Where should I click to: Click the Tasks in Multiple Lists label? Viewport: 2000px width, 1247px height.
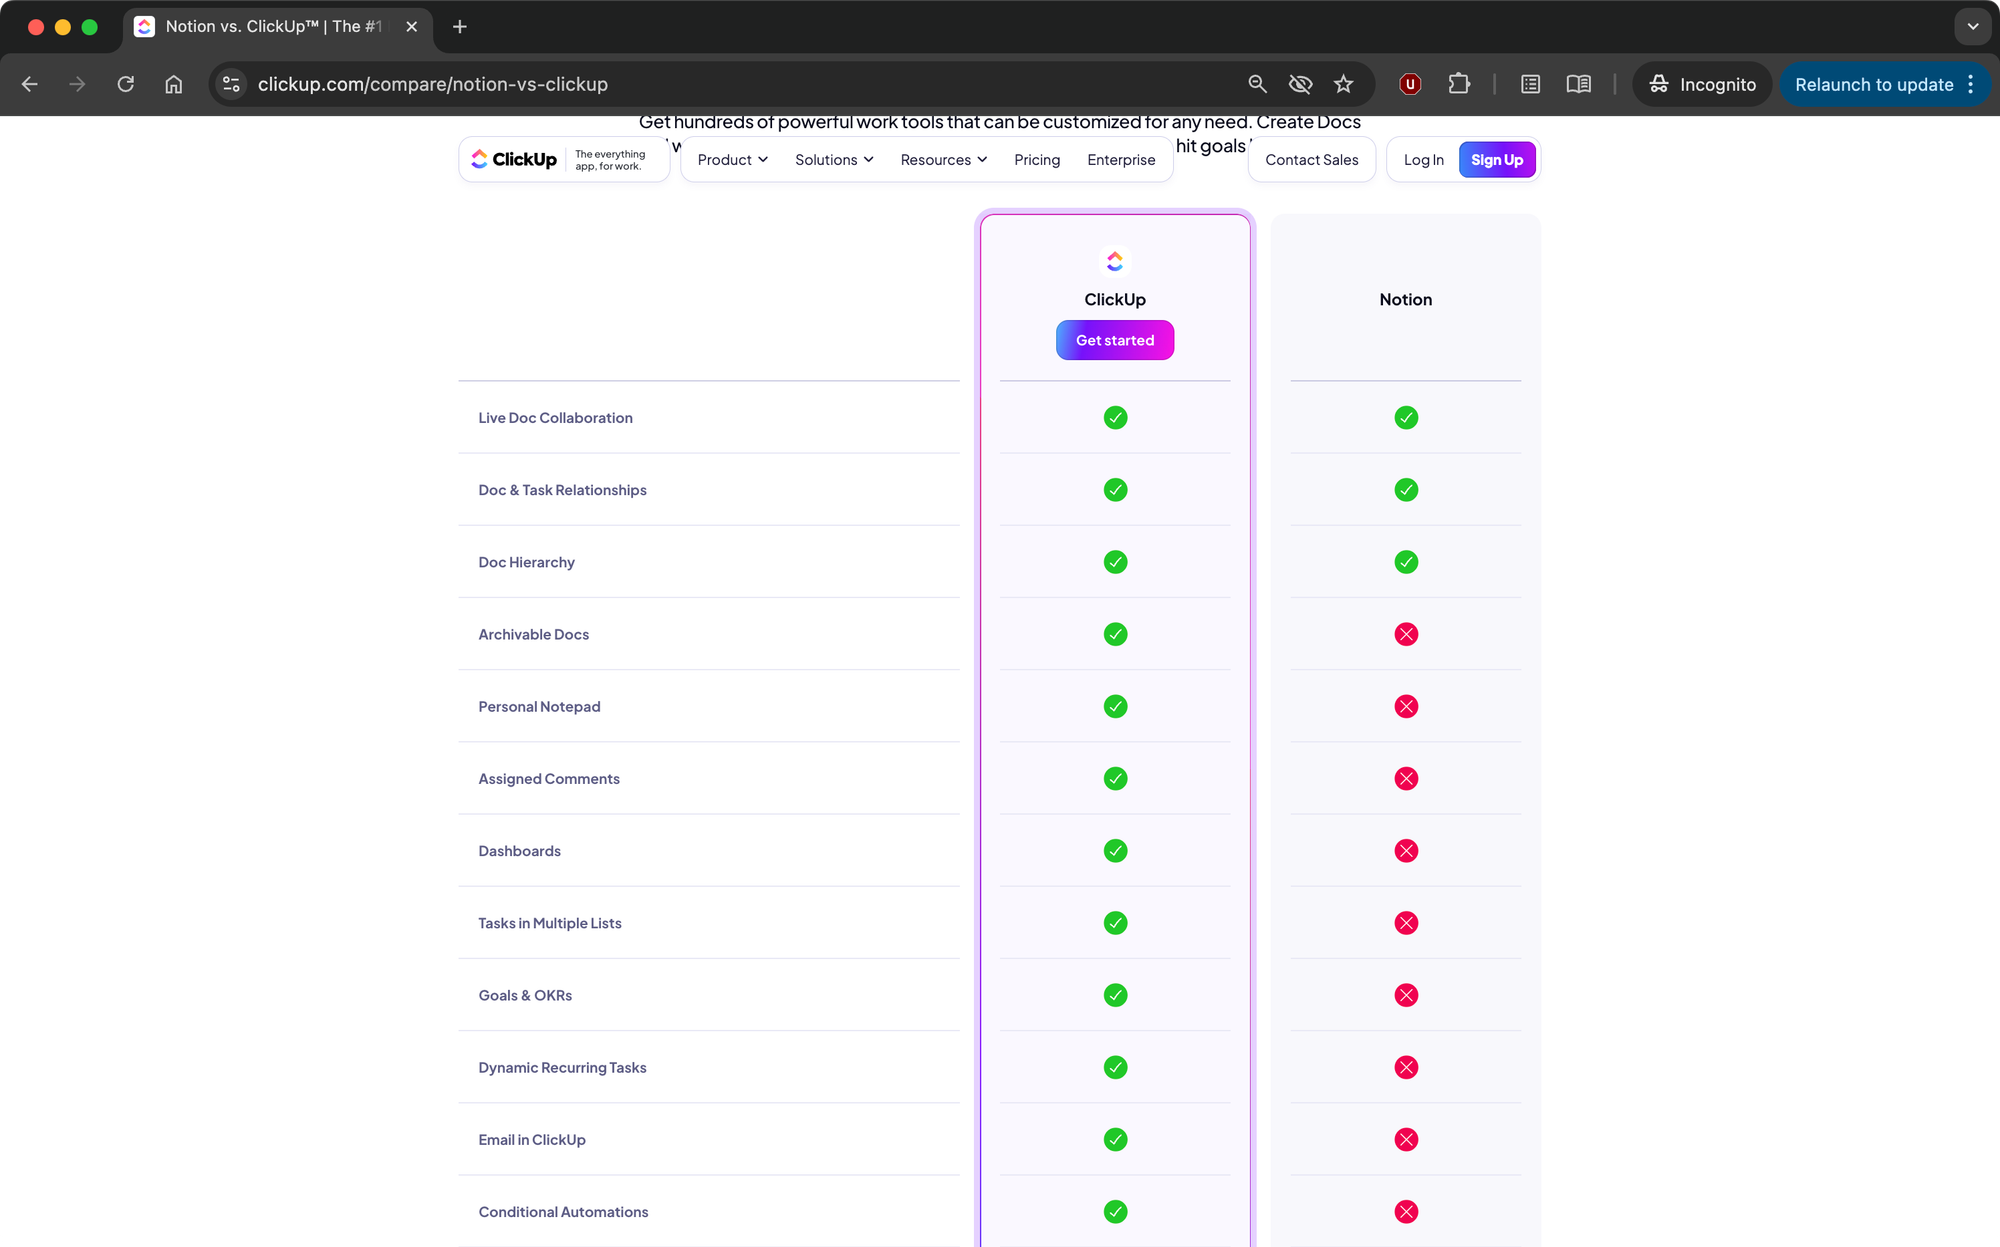(550, 923)
